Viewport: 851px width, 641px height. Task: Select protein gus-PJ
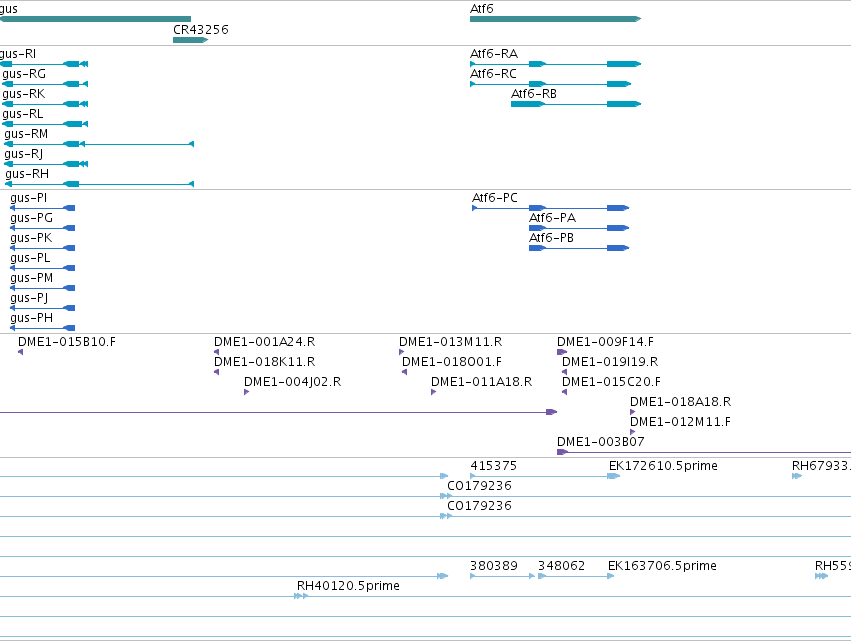tap(42, 308)
